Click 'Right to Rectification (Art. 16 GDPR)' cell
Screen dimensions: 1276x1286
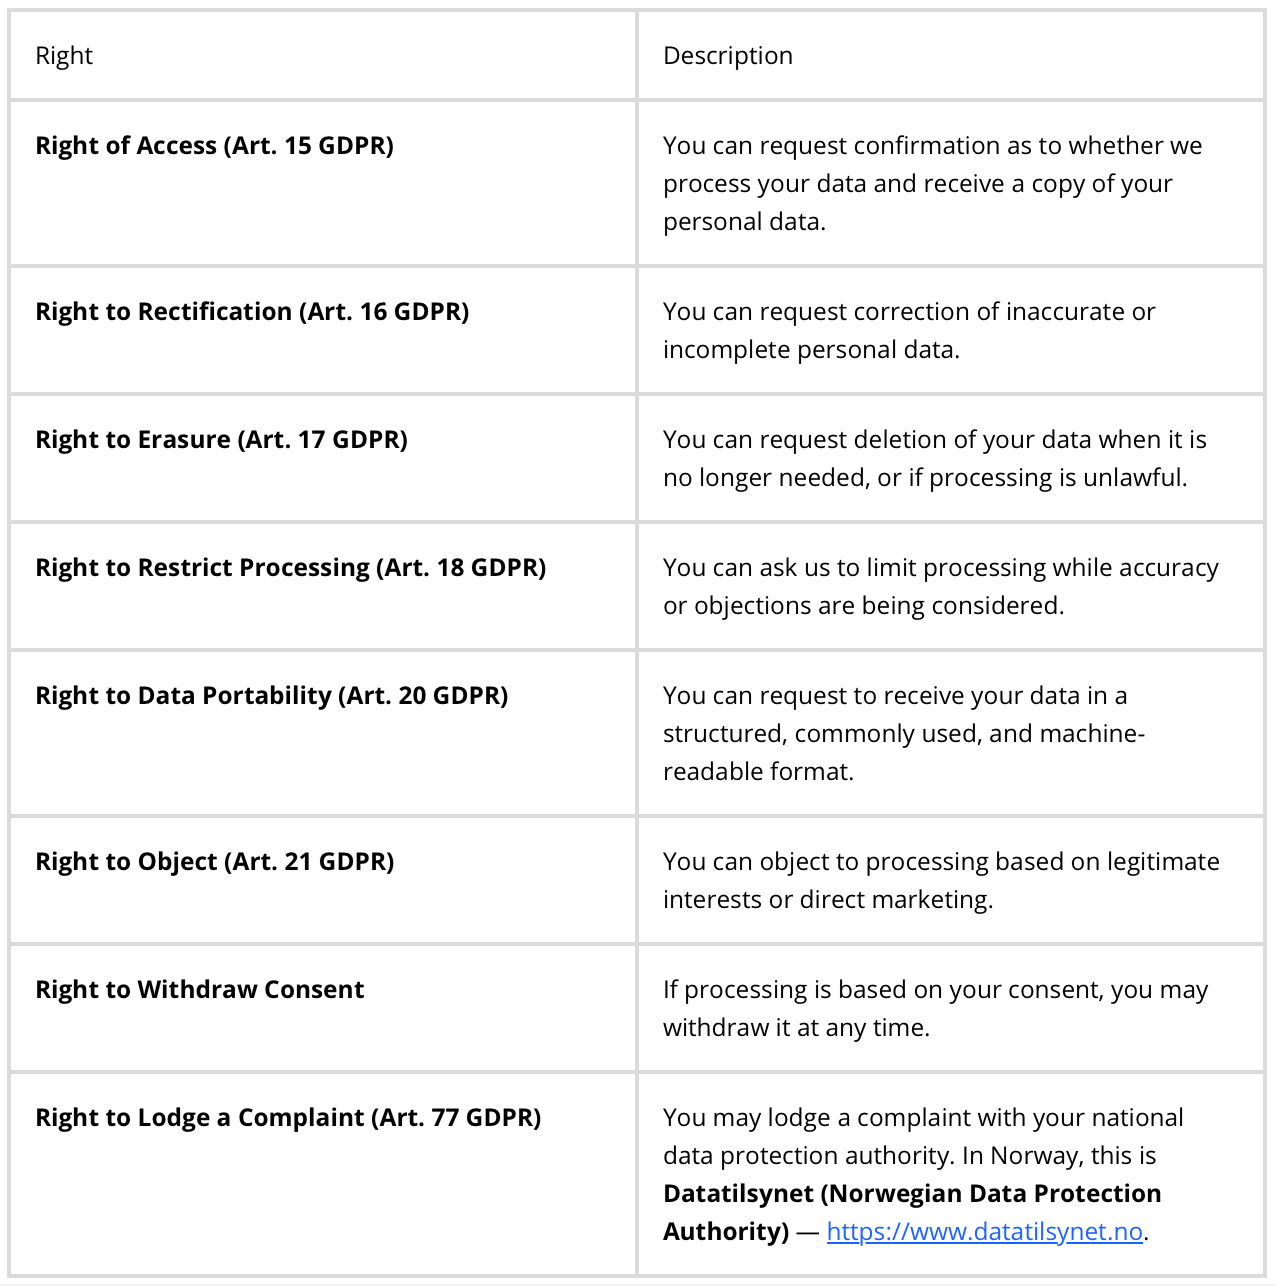[323, 330]
